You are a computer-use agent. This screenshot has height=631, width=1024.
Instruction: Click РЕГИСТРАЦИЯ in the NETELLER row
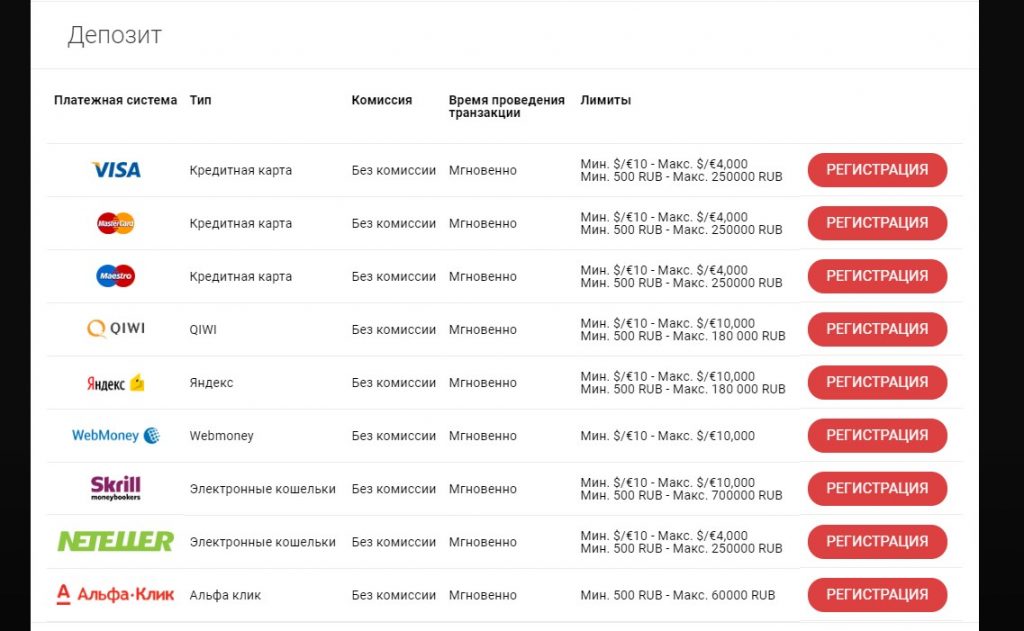pos(877,541)
